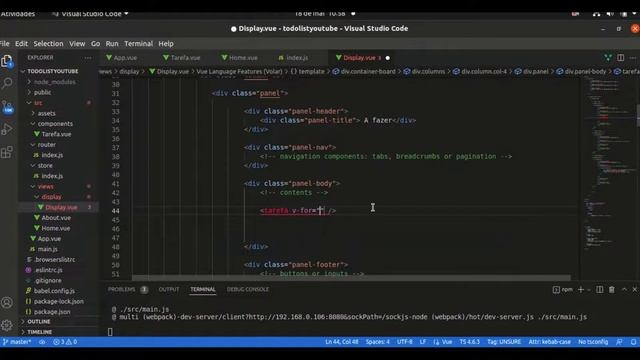
Task: Maximize panel with up chevron
Action: (x=624, y=289)
